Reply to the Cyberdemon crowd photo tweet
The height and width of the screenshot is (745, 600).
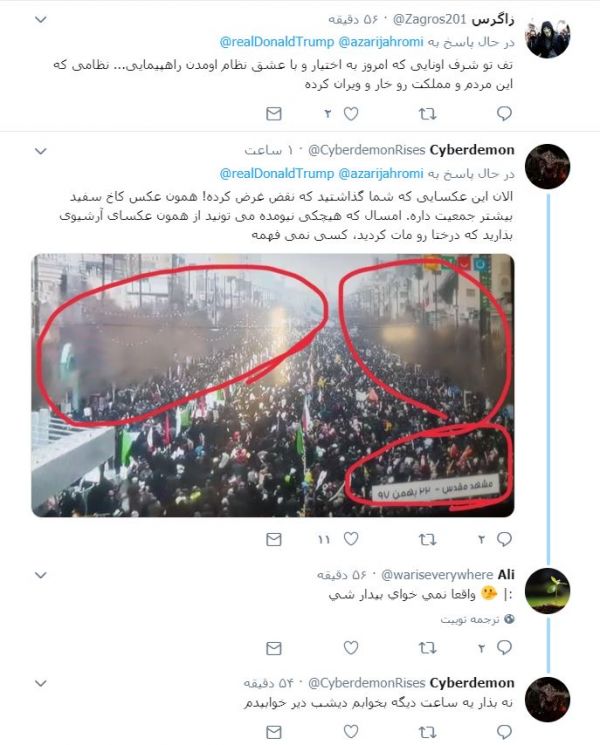[x=504, y=539]
